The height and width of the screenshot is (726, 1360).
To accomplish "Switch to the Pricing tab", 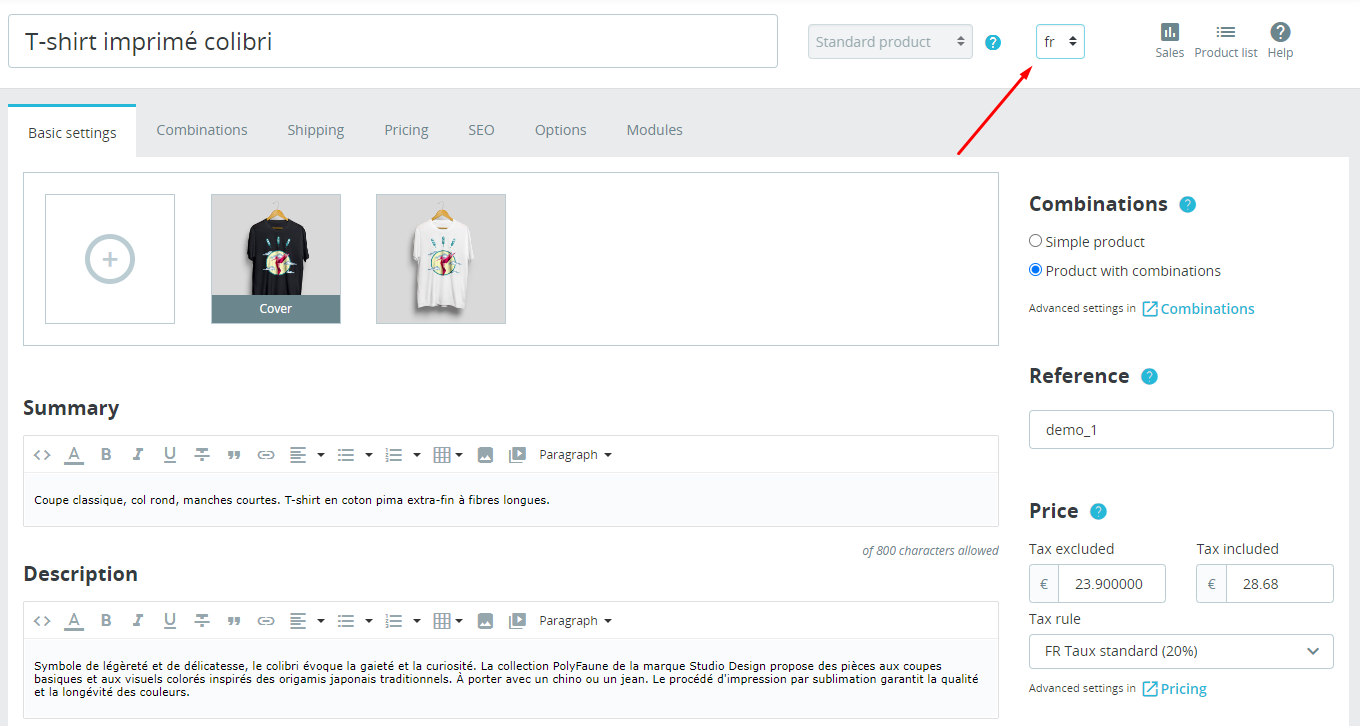I will [406, 130].
